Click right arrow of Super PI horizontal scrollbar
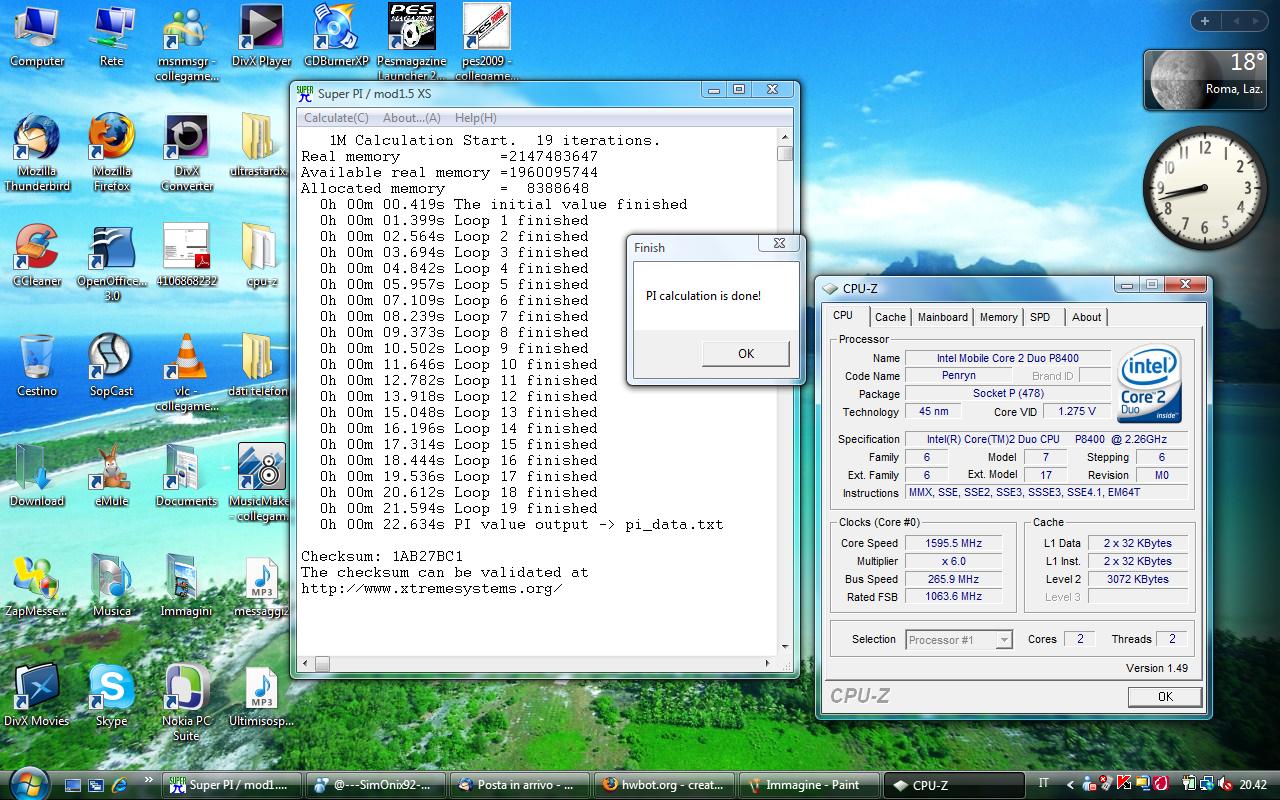Screen dimensions: 1280x800 (768, 663)
